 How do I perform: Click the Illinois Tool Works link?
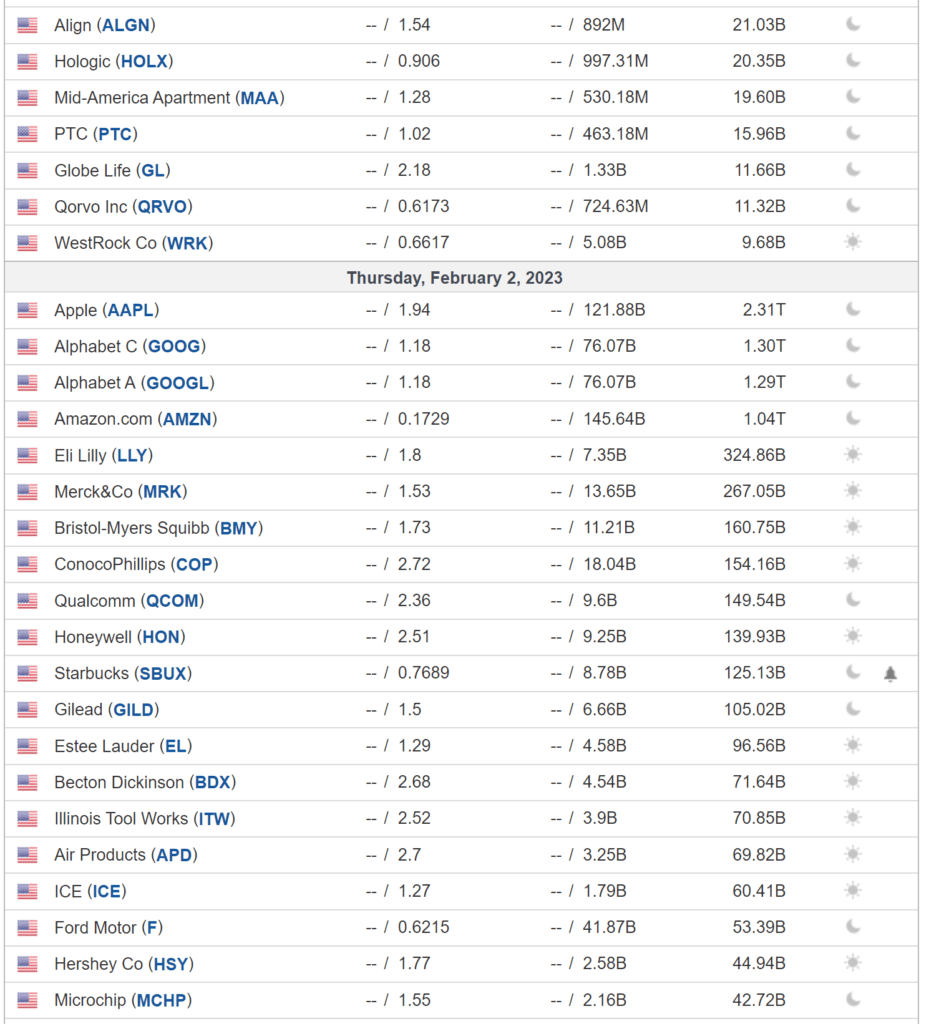[x=121, y=818]
